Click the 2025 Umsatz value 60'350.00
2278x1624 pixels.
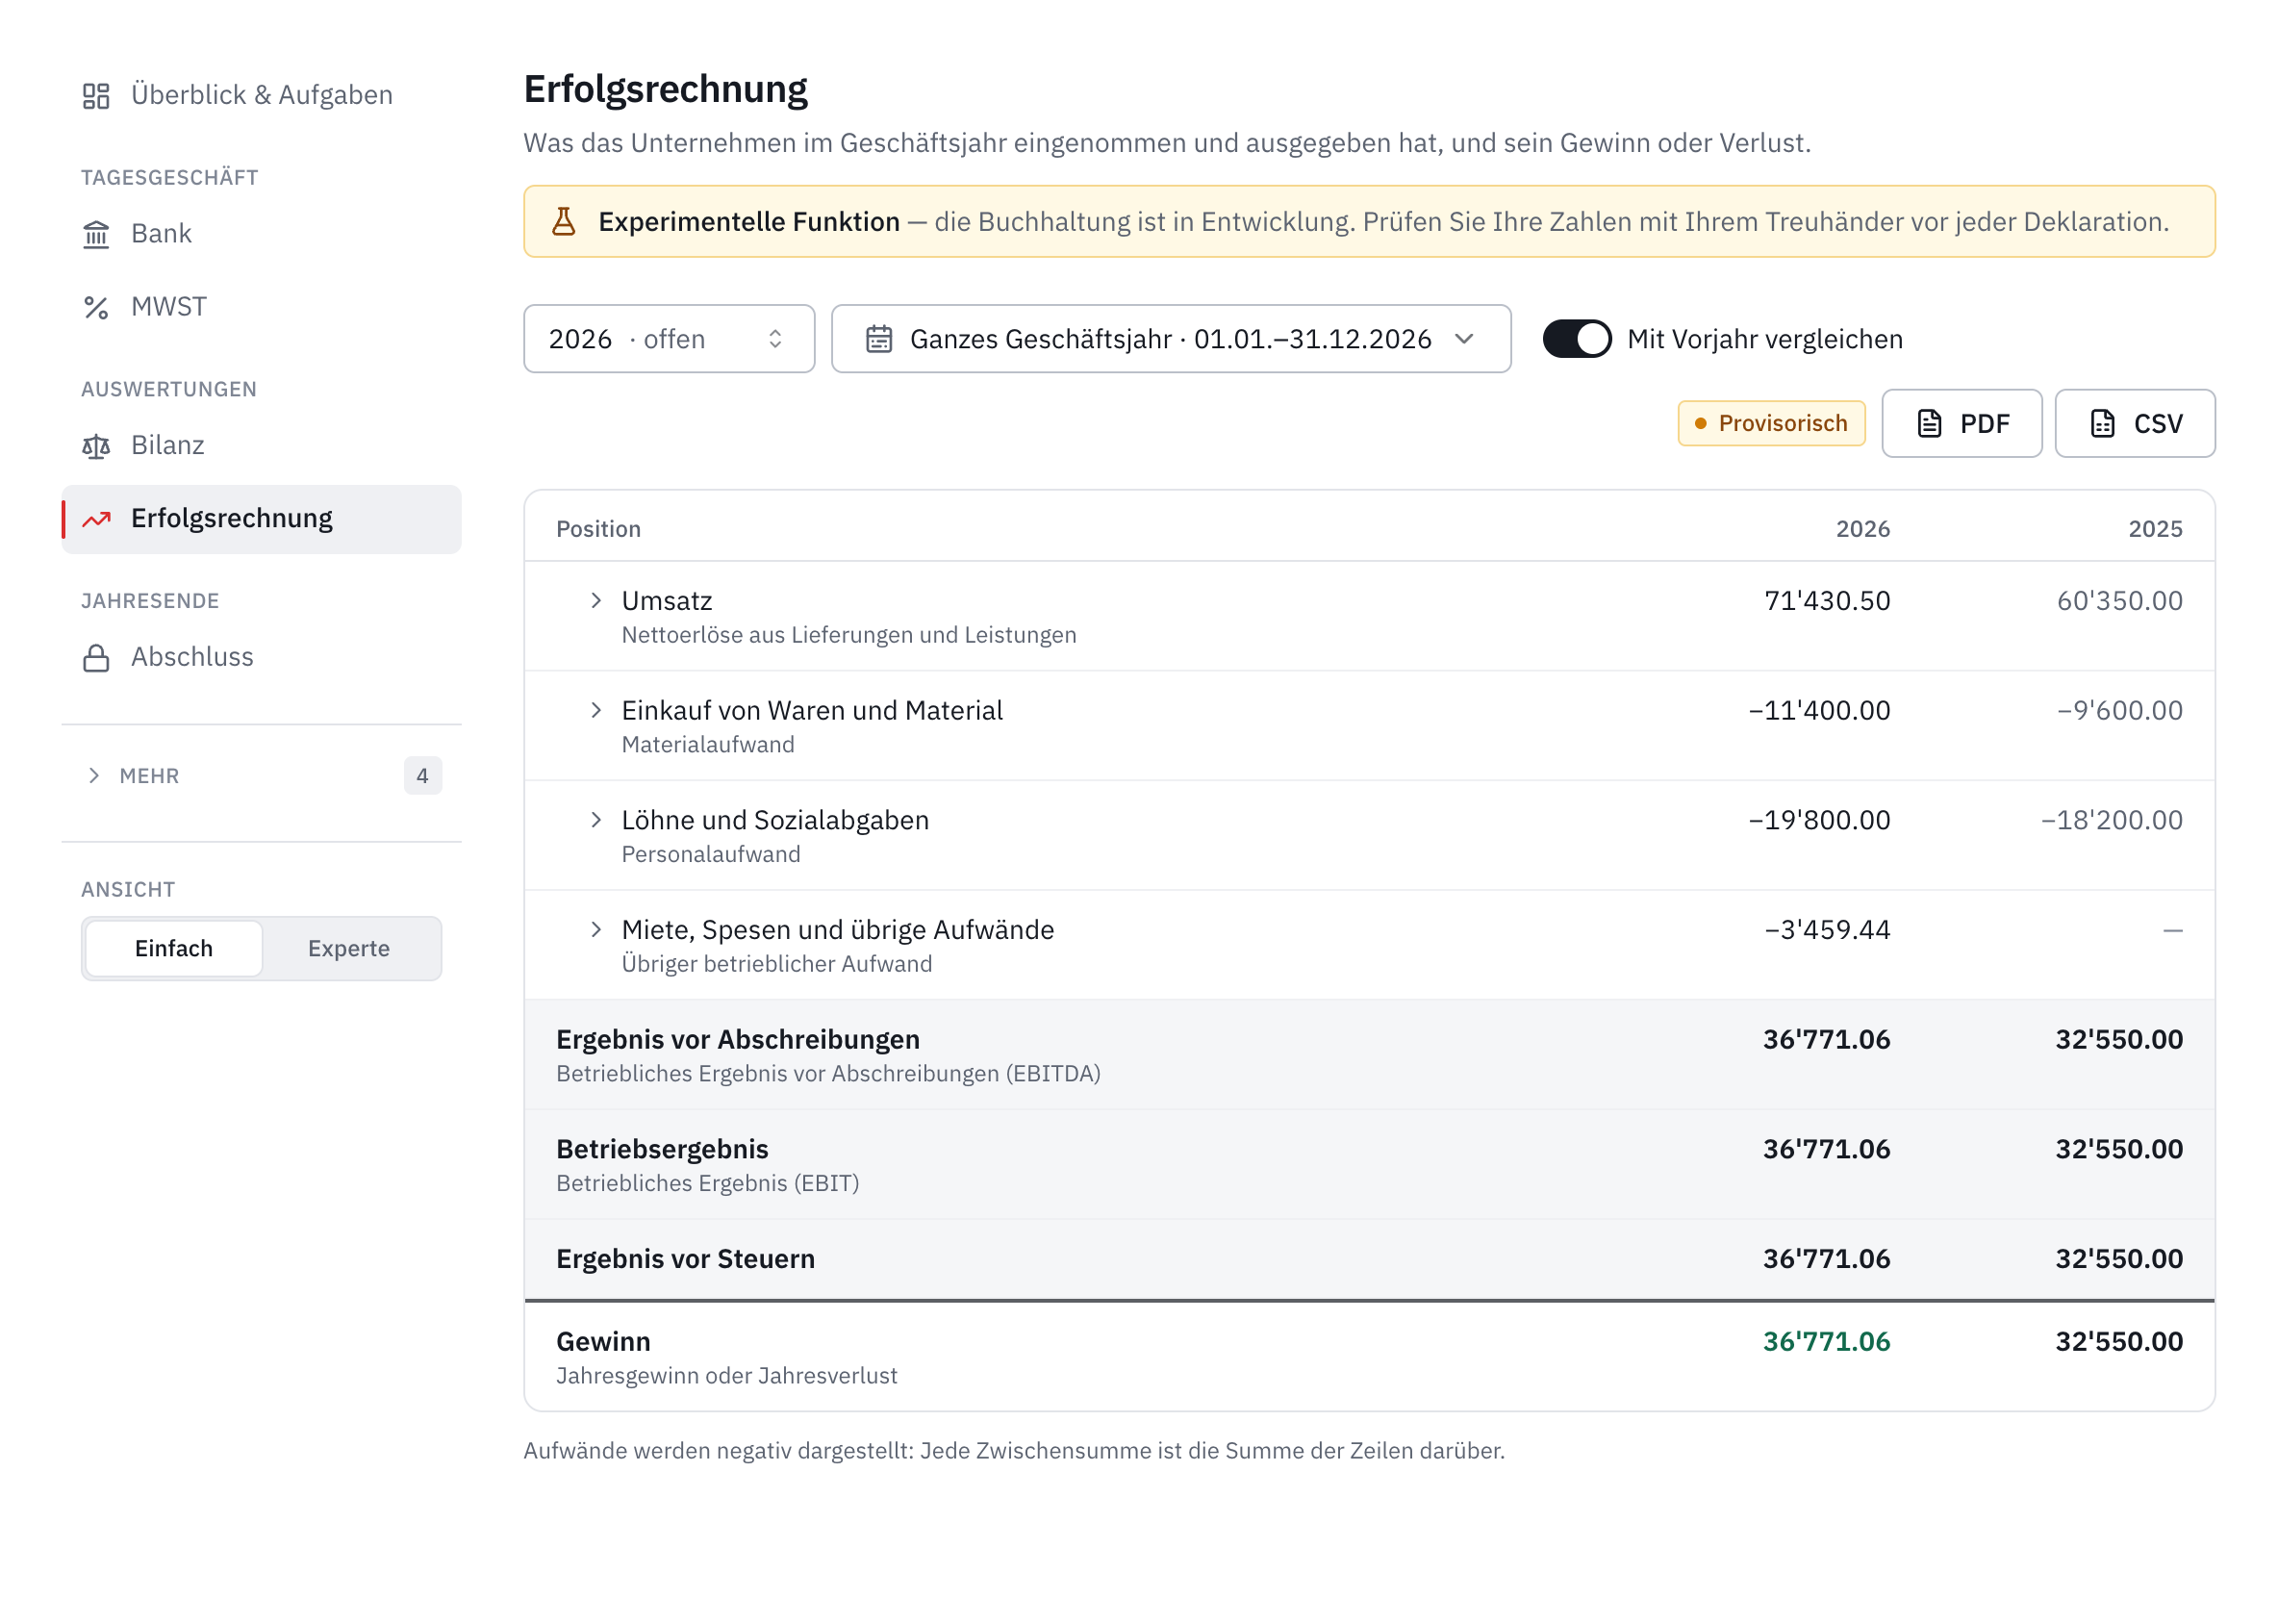(2119, 601)
